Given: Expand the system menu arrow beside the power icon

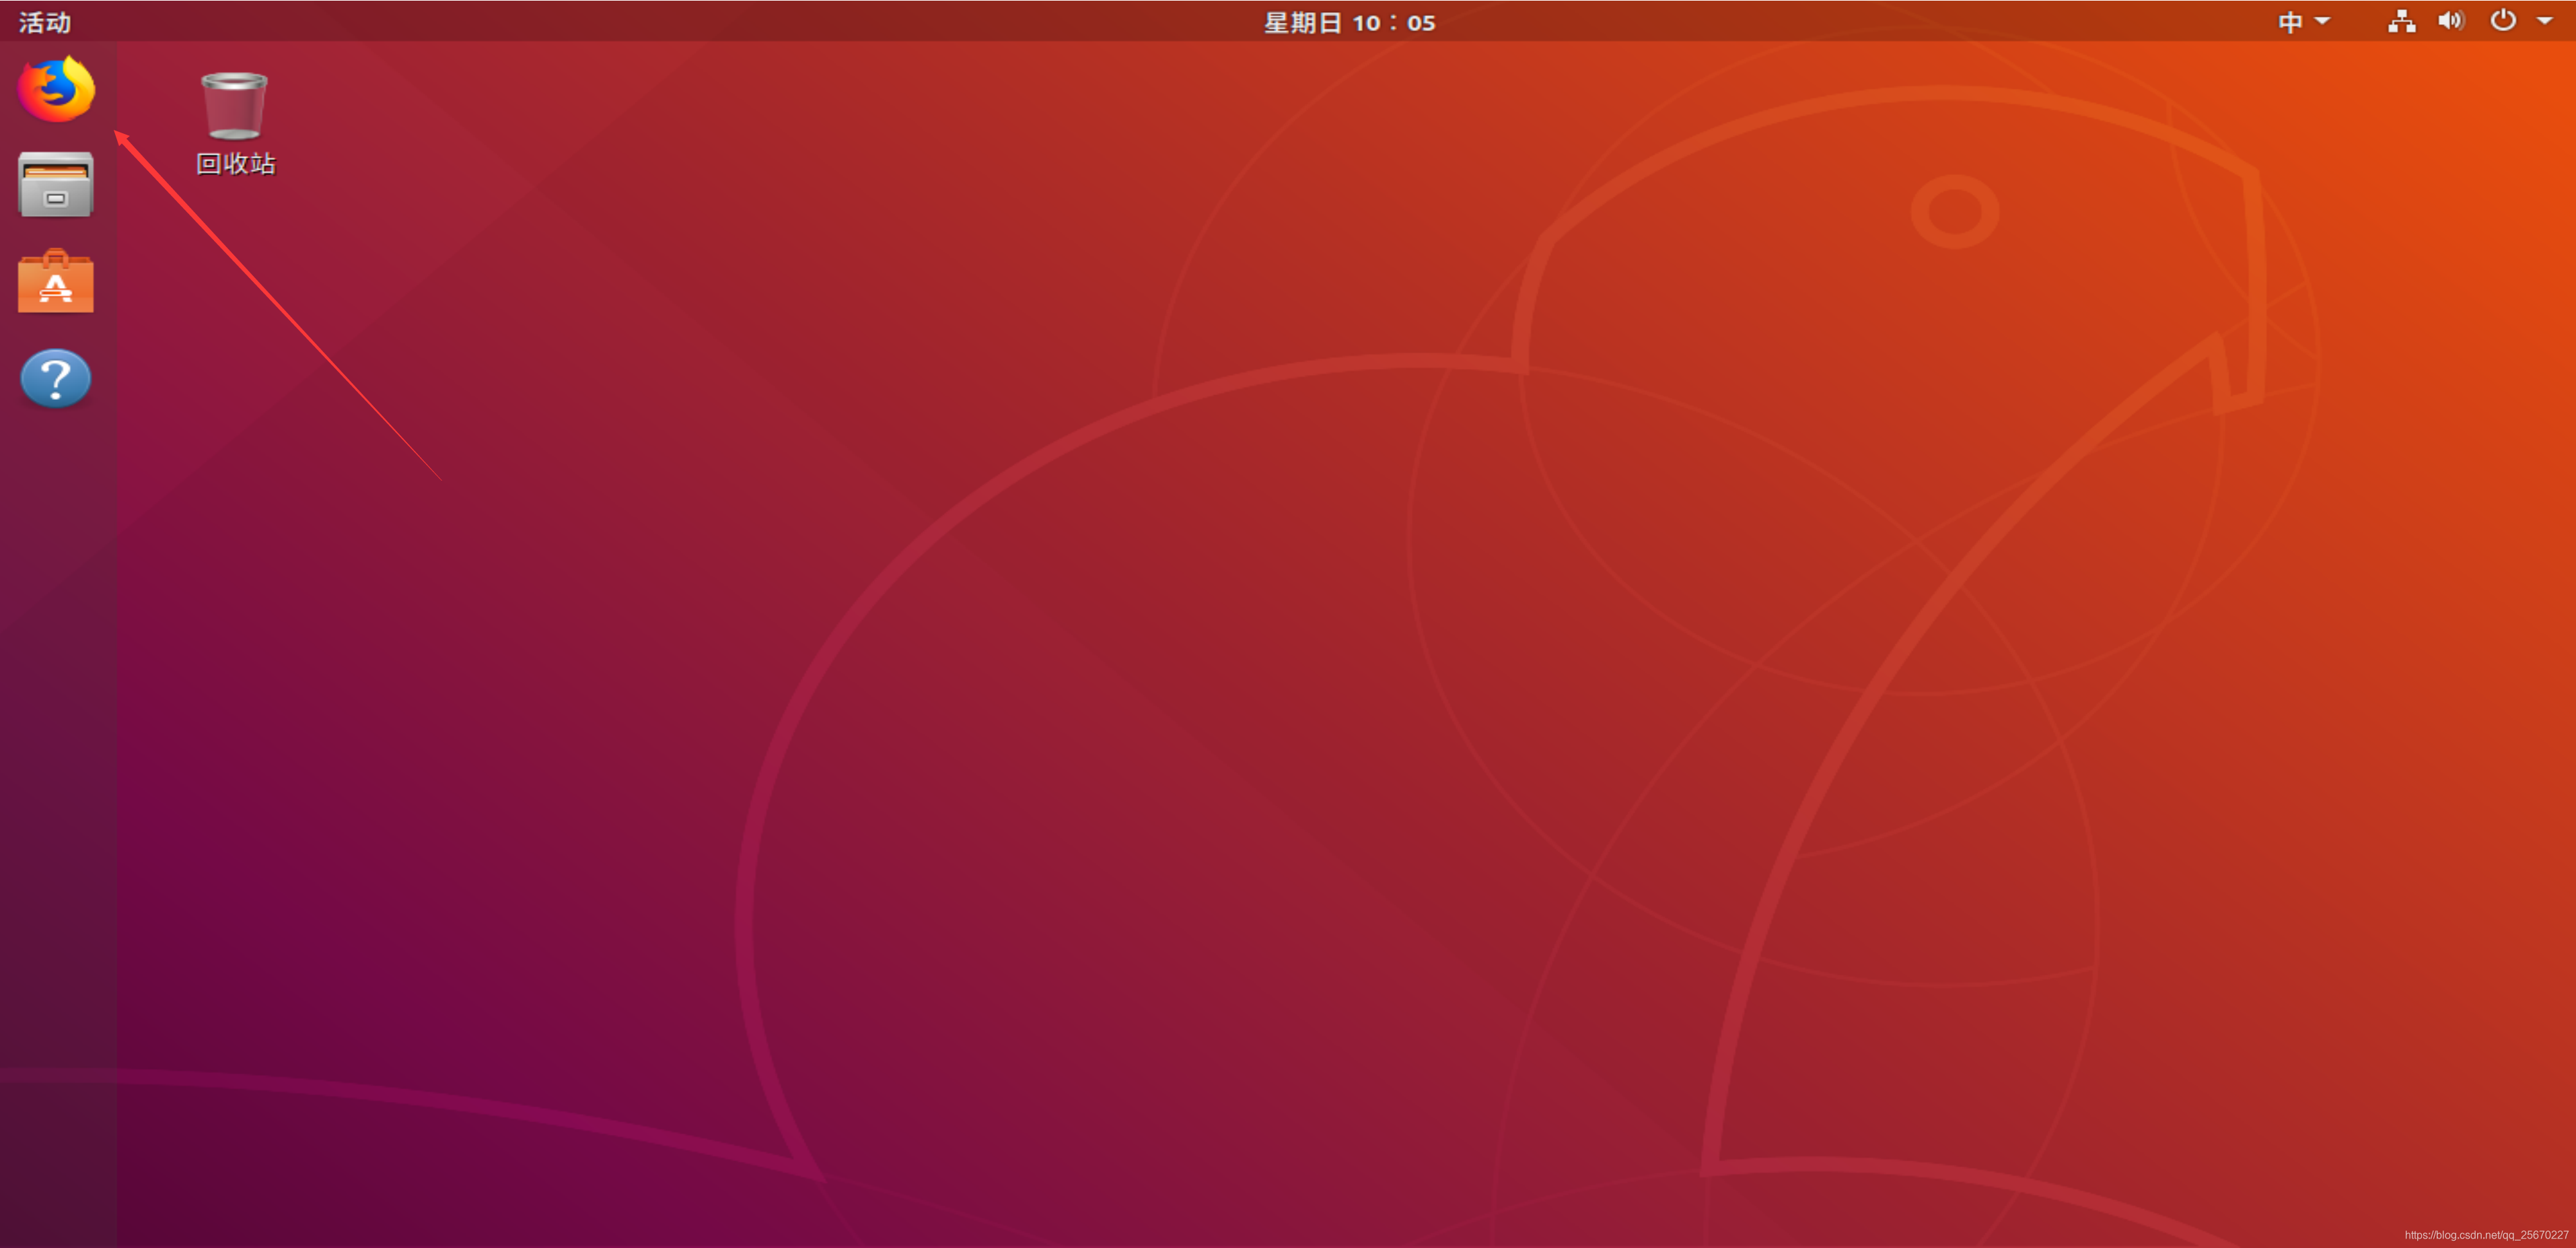Looking at the screenshot, I should point(2545,21).
